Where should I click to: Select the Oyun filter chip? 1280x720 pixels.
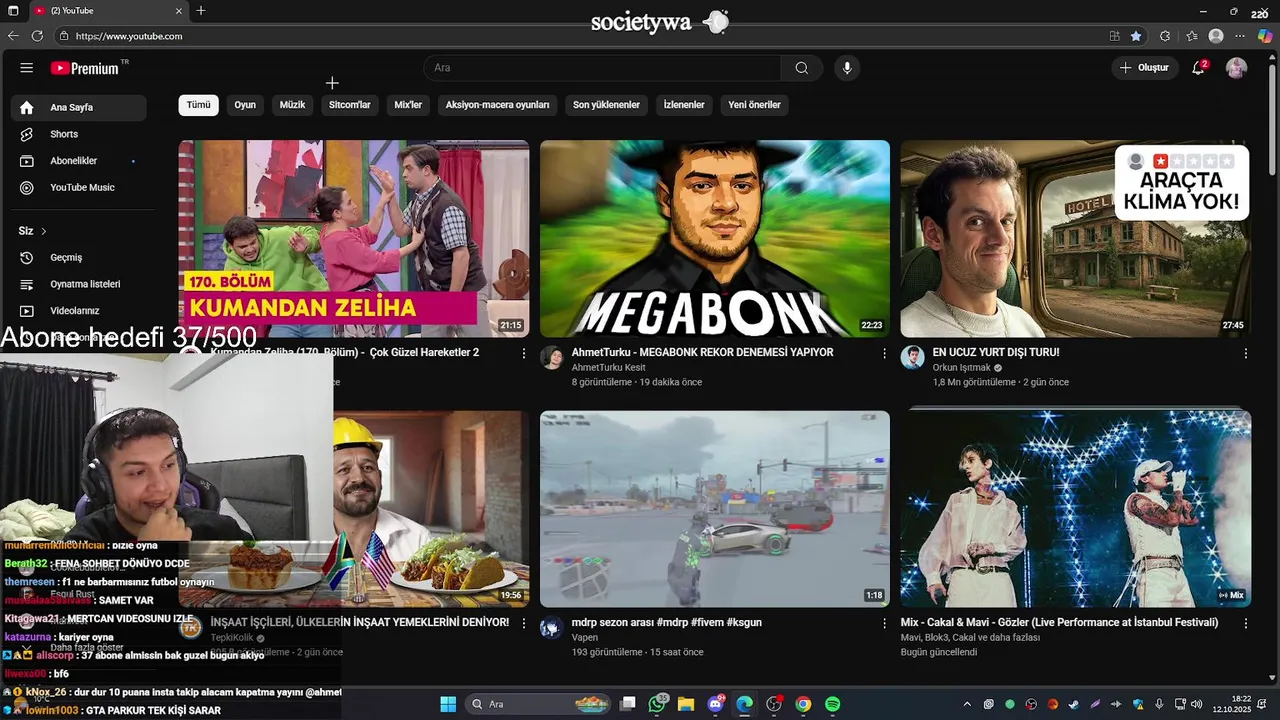click(245, 105)
